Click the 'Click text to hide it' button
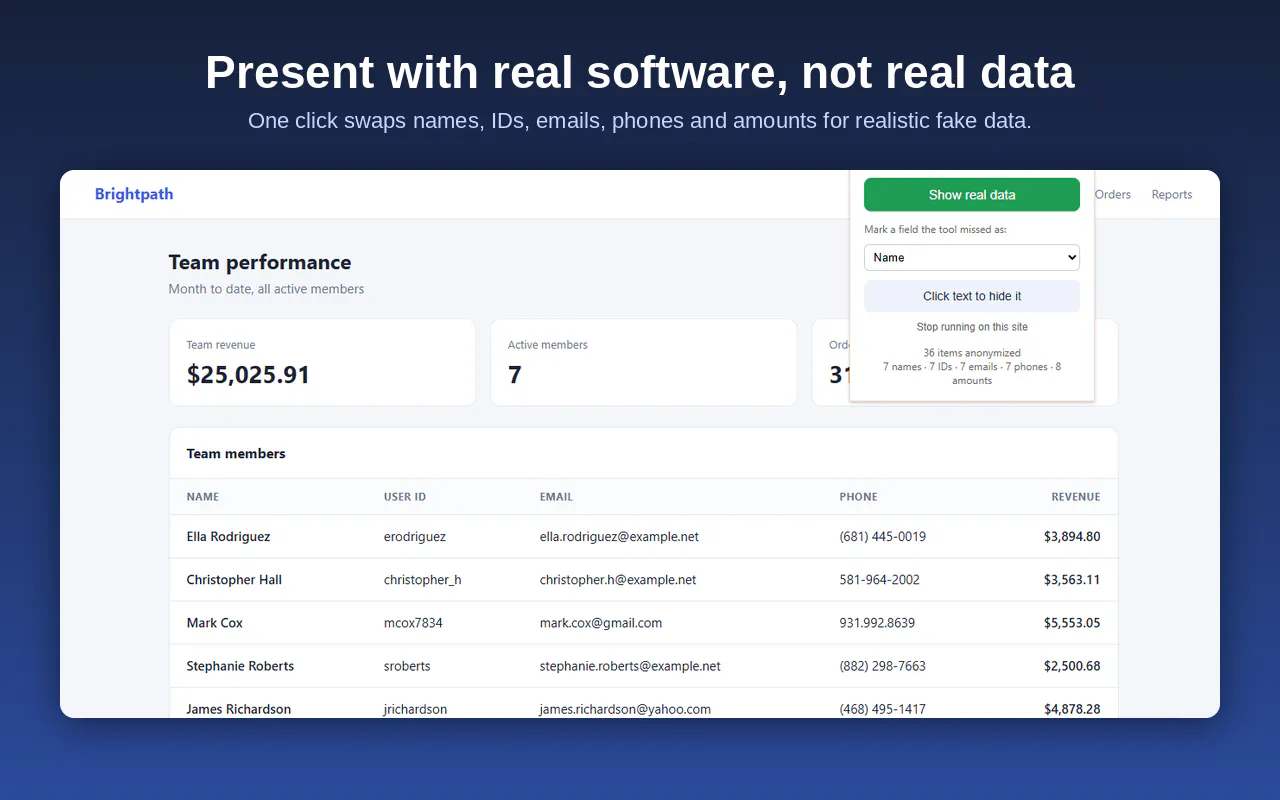Viewport: 1280px width, 800px height. (x=971, y=296)
